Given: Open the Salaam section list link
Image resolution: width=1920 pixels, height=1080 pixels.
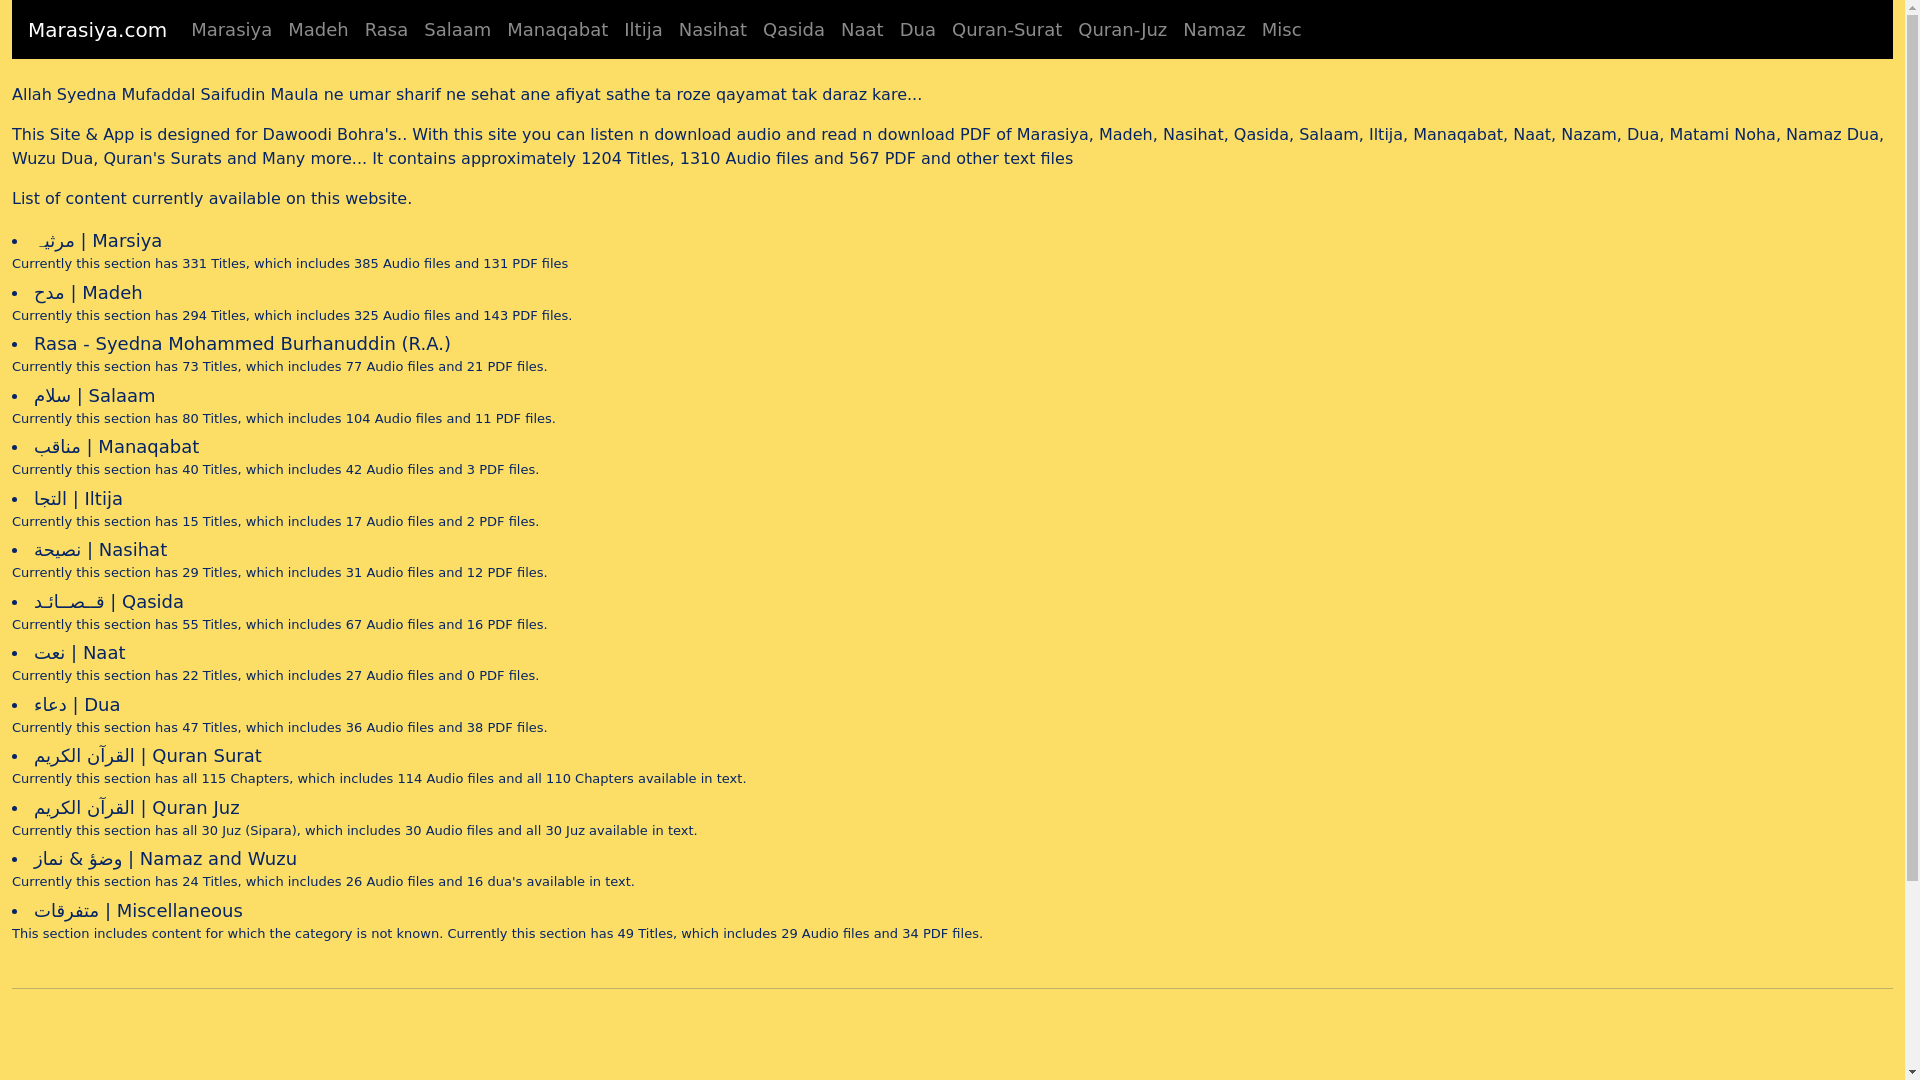Looking at the screenshot, I should [94, 396].
